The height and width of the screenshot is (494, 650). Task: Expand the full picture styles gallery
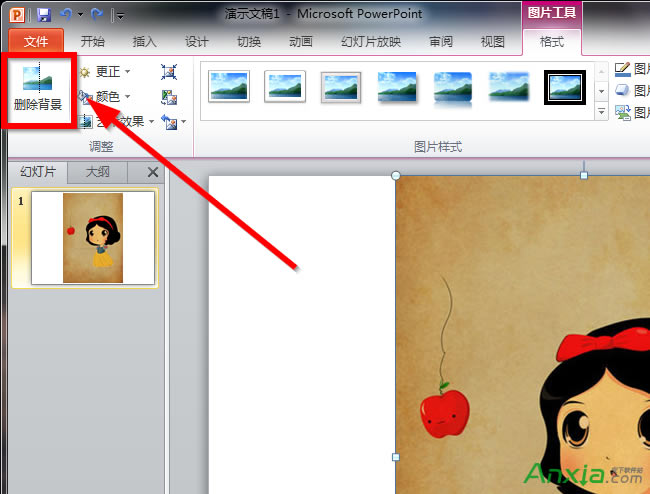(x=601, y=111)
